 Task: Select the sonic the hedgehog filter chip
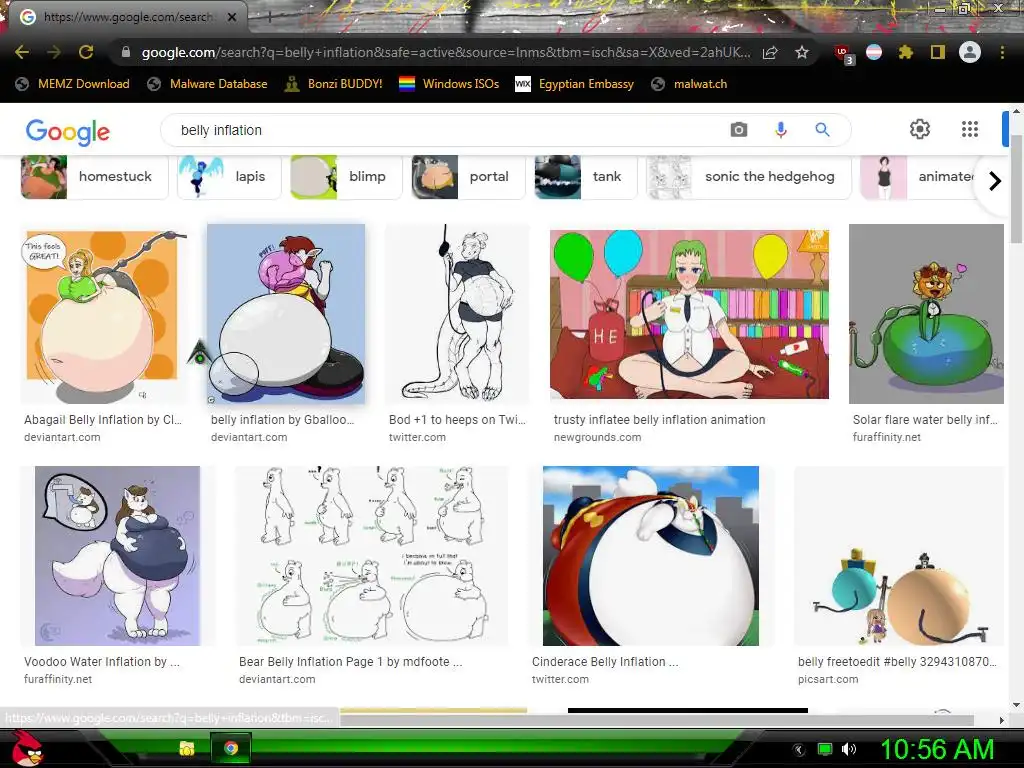[x=748, y=176]
